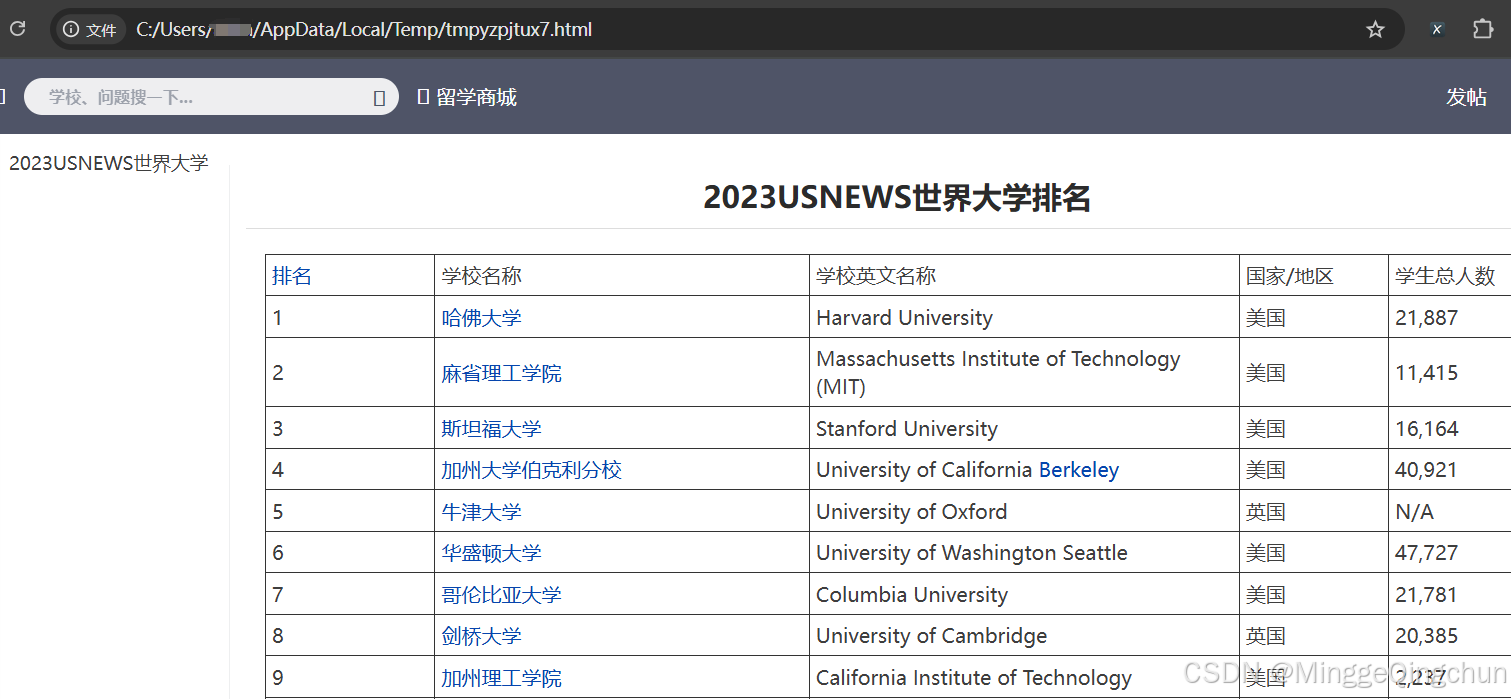Follow the Berkeley hyperlink

[x=1079, y=470]
